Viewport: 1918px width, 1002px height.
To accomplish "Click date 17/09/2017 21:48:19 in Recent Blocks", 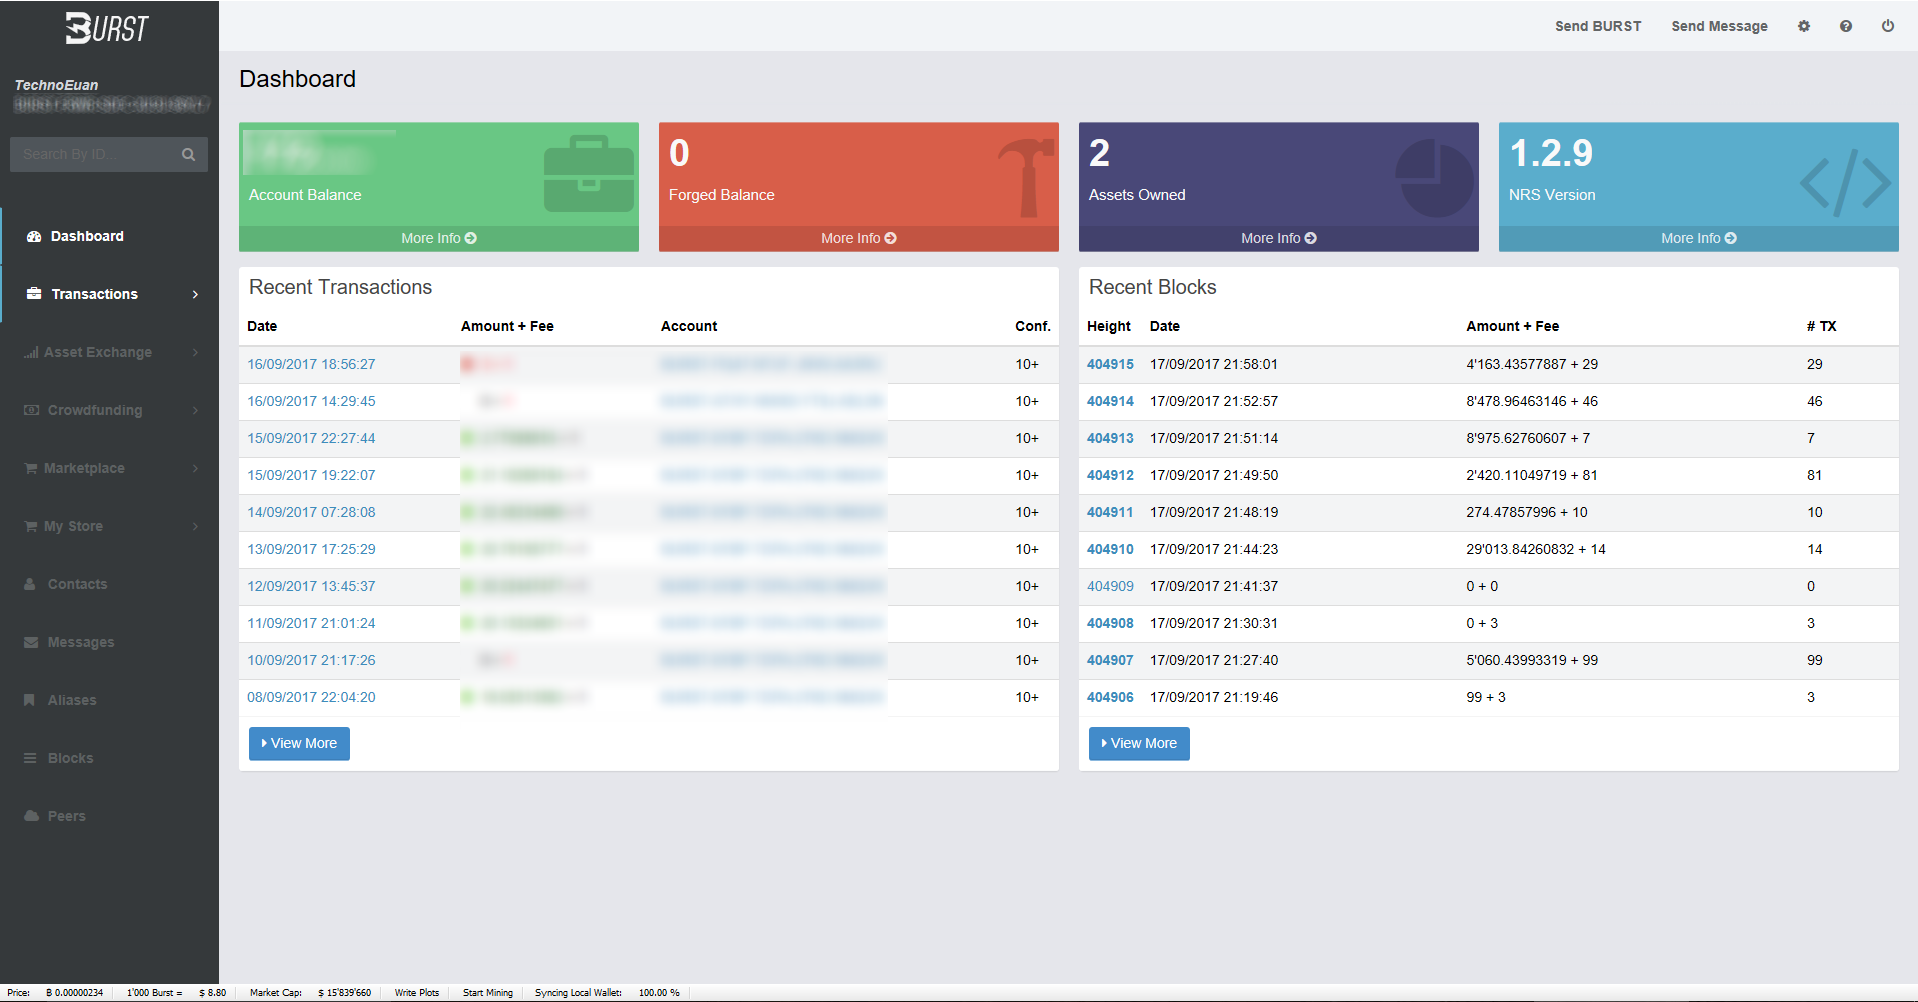I will (x=1214, y=512).
